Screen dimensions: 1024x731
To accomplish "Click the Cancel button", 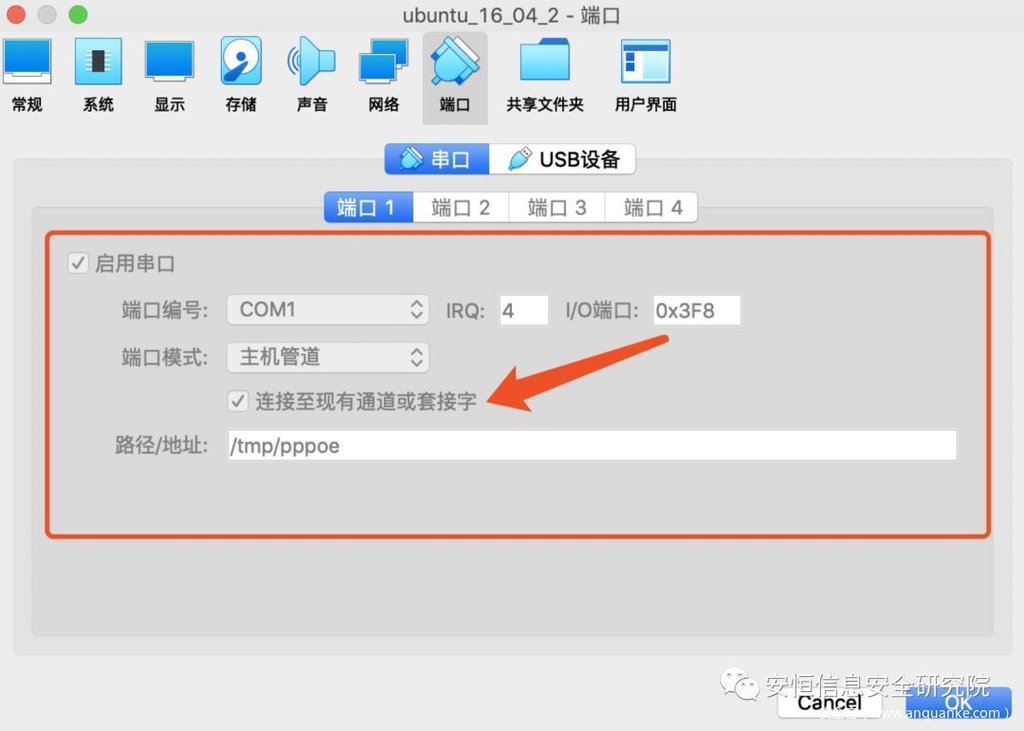I will [x=829, y=703].
